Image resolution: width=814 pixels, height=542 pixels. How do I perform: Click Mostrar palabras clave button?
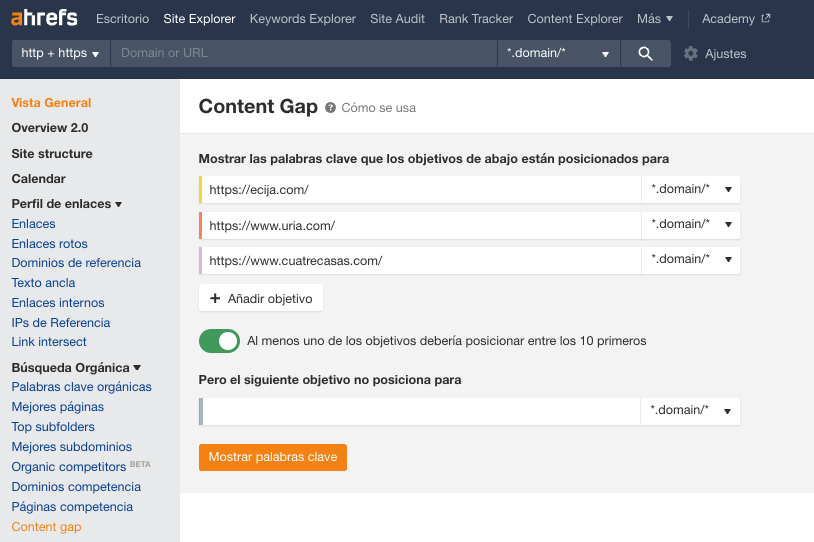(x=273, y=457)
